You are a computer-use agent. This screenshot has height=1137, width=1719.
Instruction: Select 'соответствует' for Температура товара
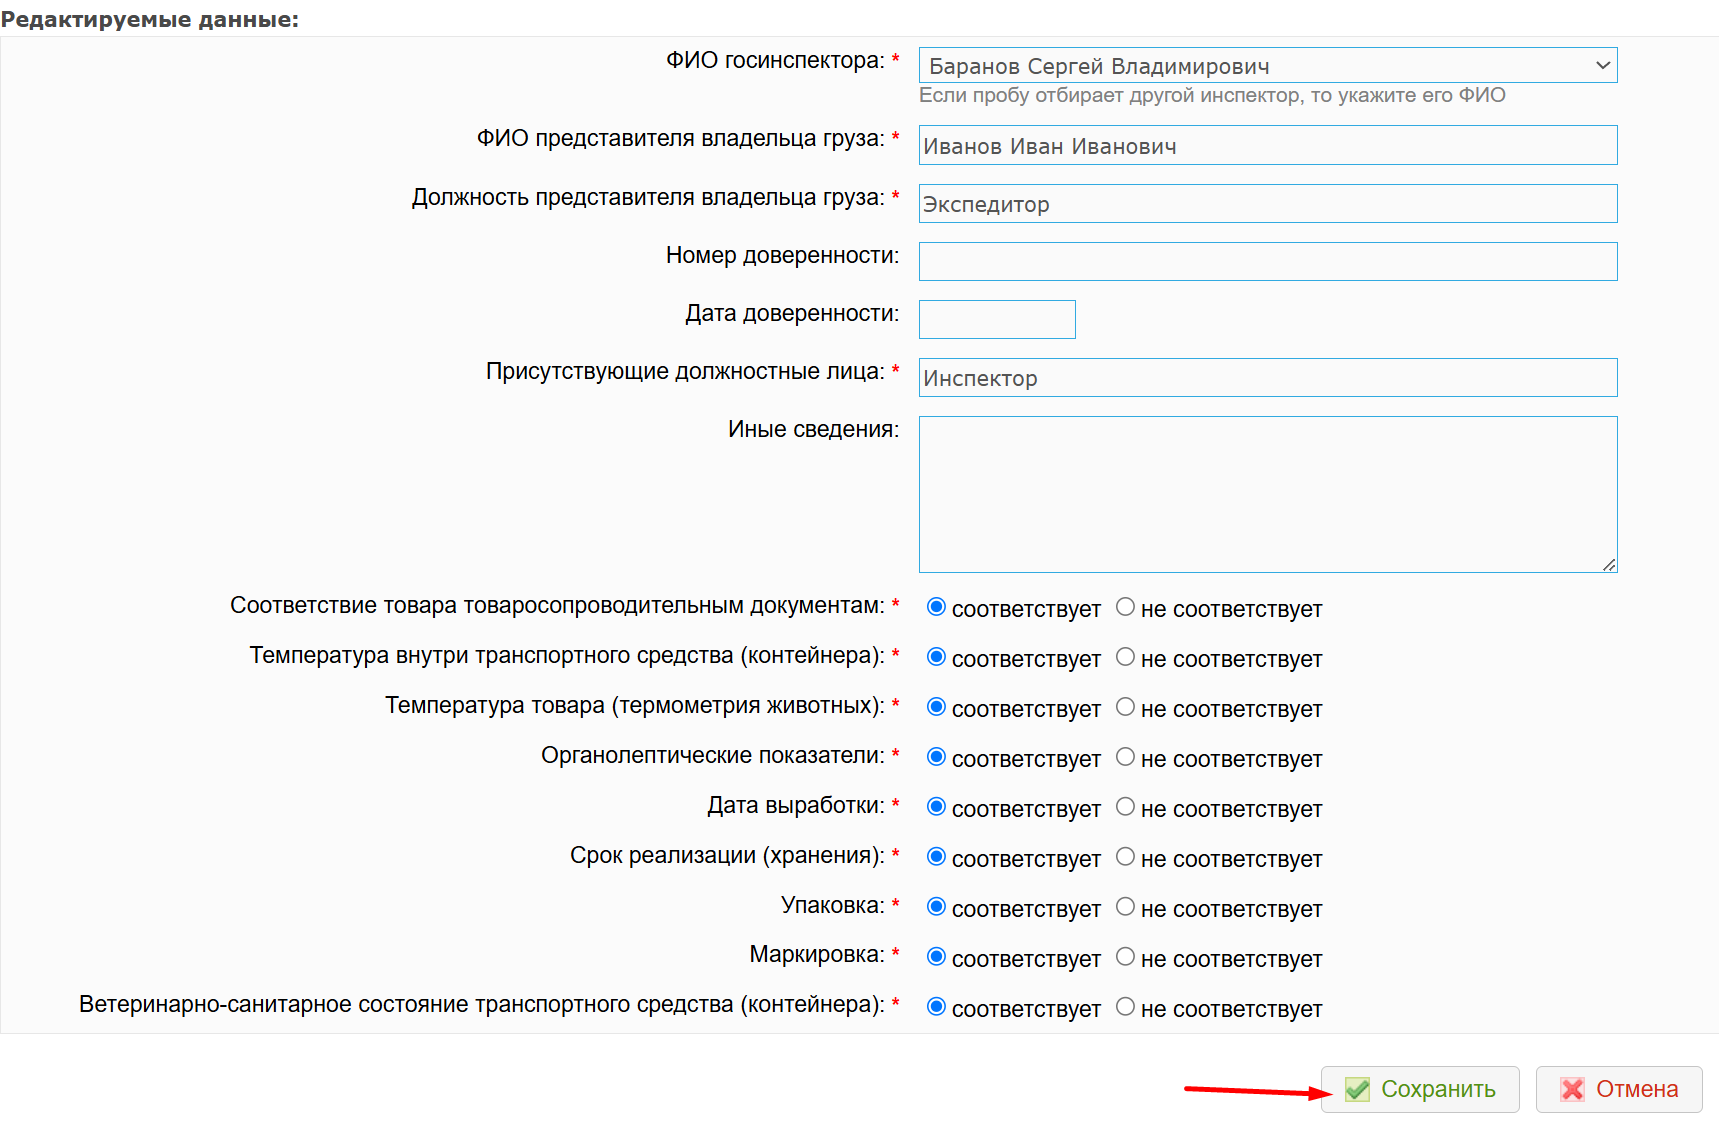(936, 707)
